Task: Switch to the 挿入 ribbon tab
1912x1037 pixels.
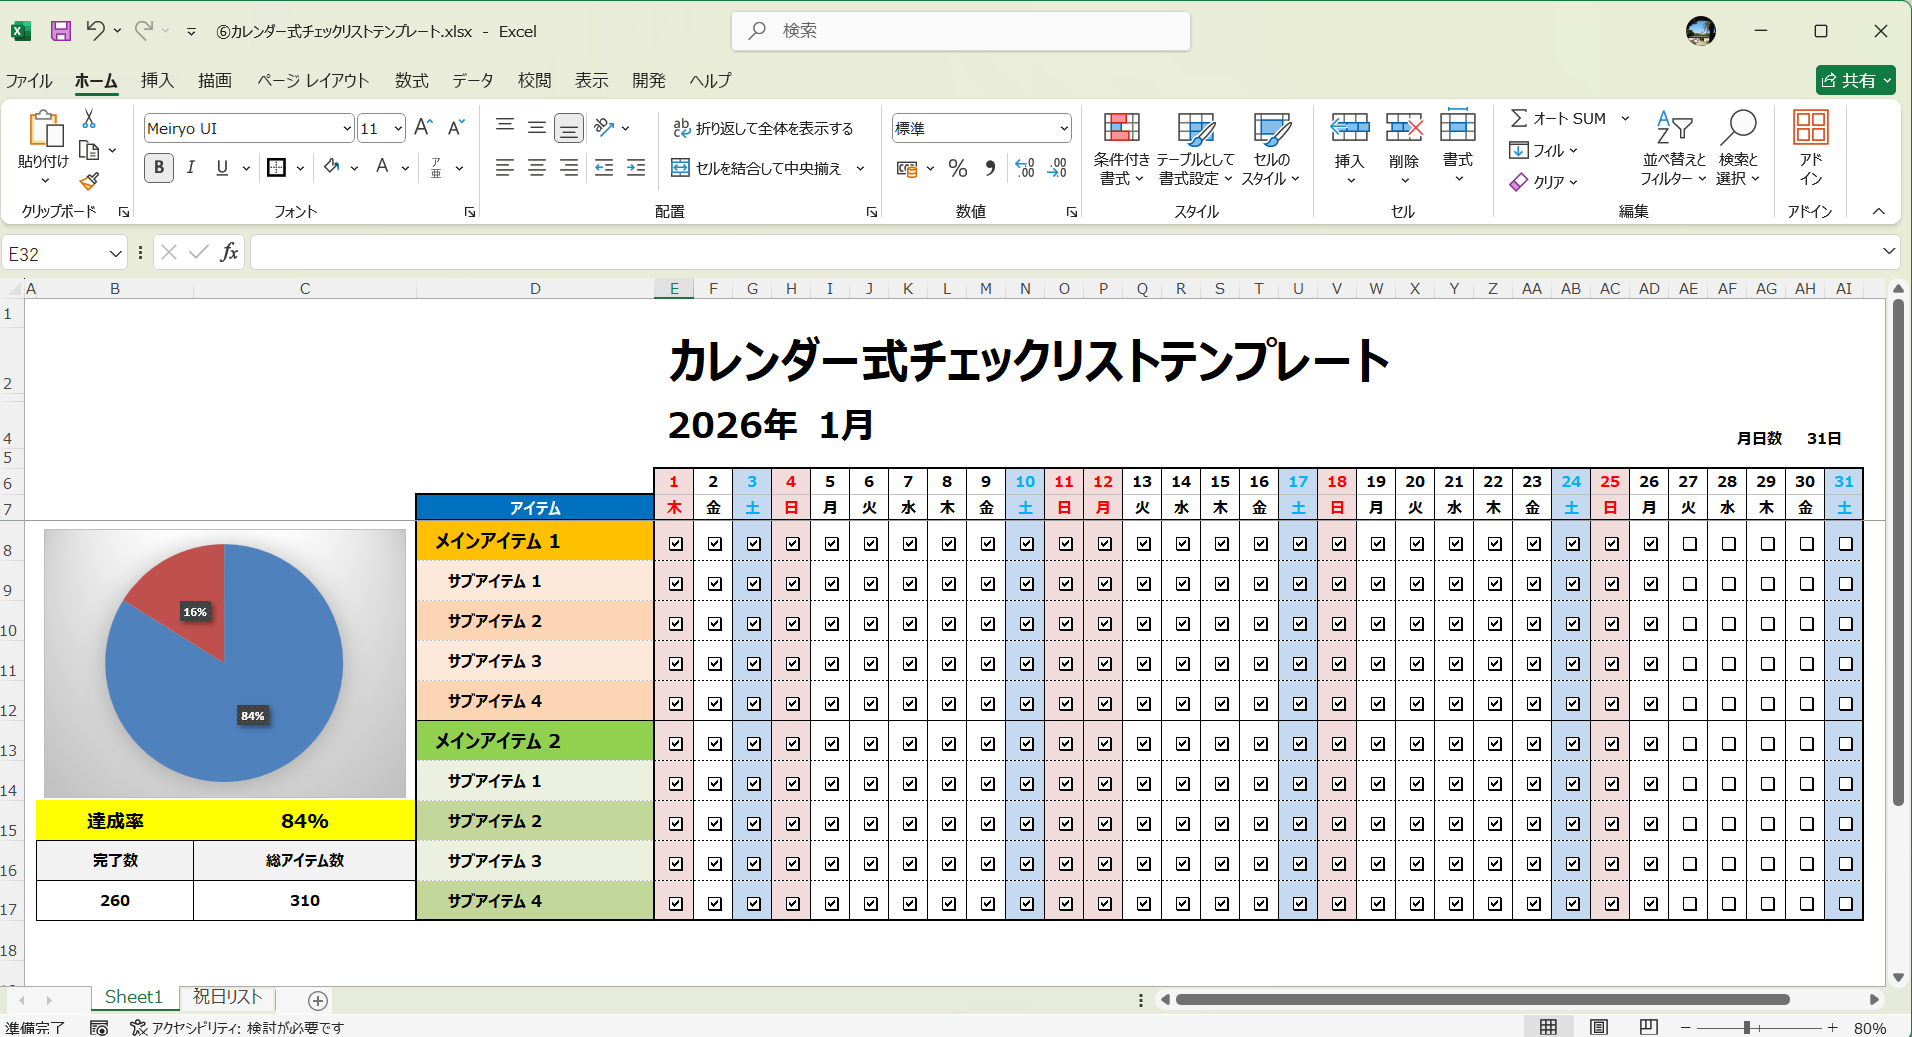Action: (156, 80)
